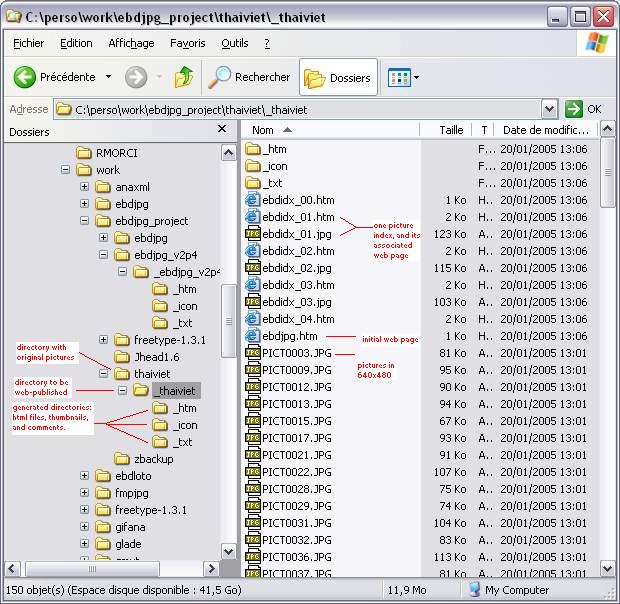
Task: Select ebdidx_04.htm file name
Action: coord(298,319)
